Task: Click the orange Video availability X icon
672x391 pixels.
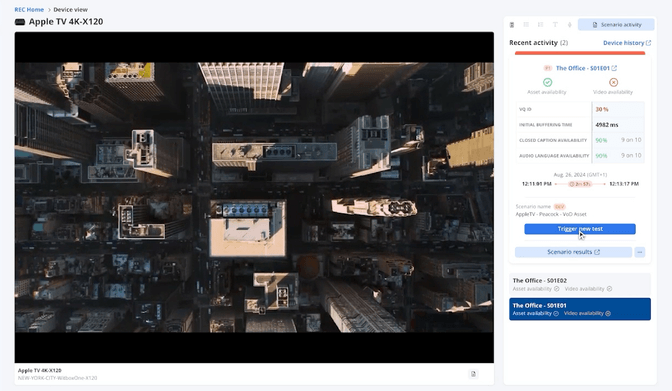Action: (613, 82)
